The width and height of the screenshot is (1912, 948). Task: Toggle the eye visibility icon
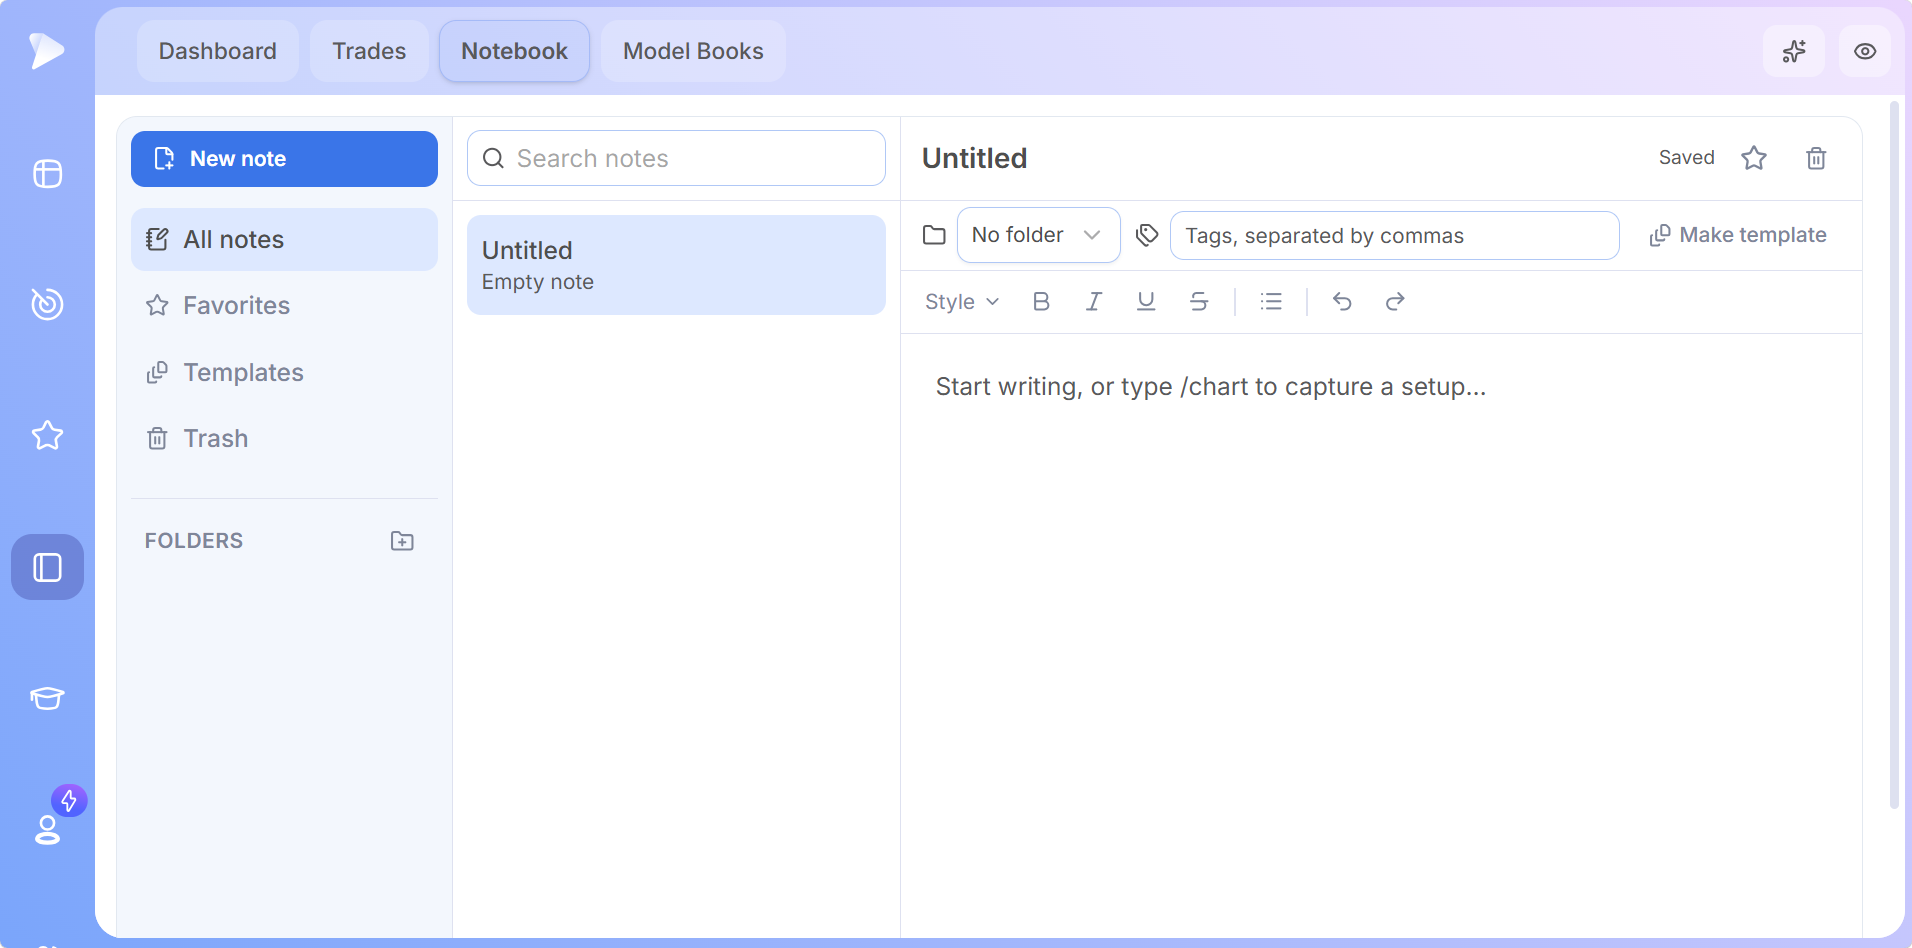point(1865,51)
